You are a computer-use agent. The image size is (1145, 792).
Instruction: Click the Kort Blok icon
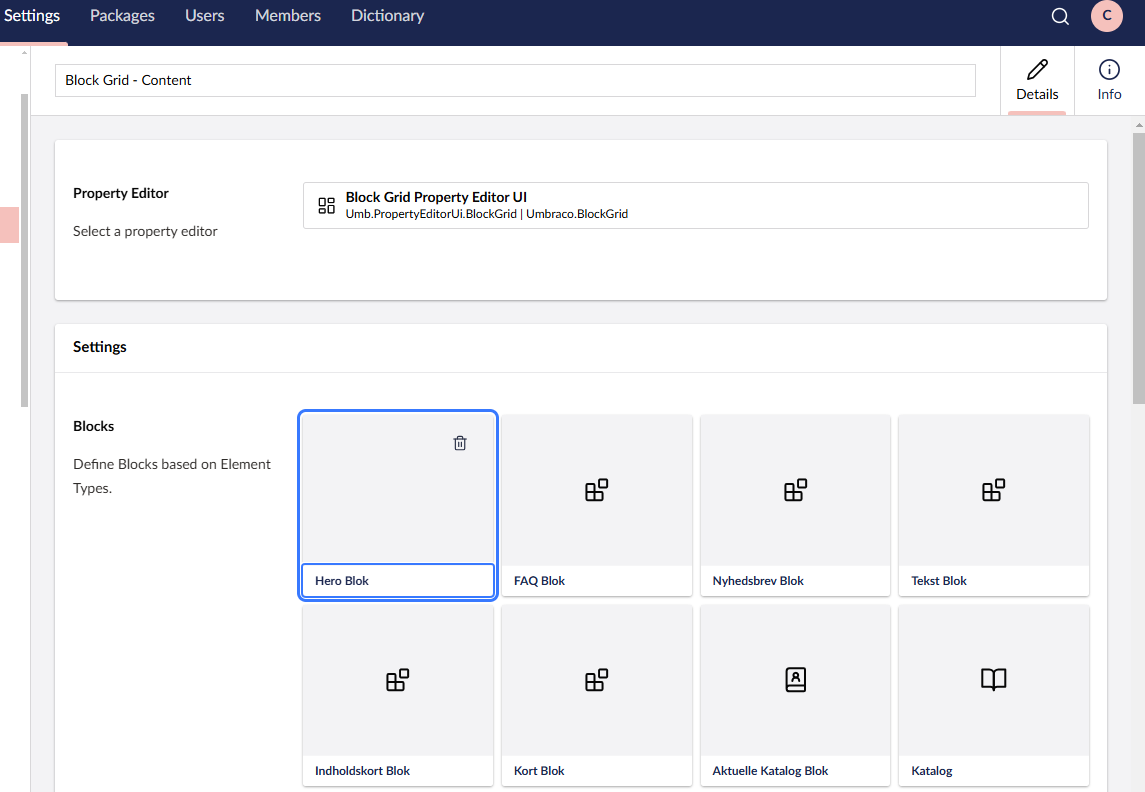coord(596,680)
